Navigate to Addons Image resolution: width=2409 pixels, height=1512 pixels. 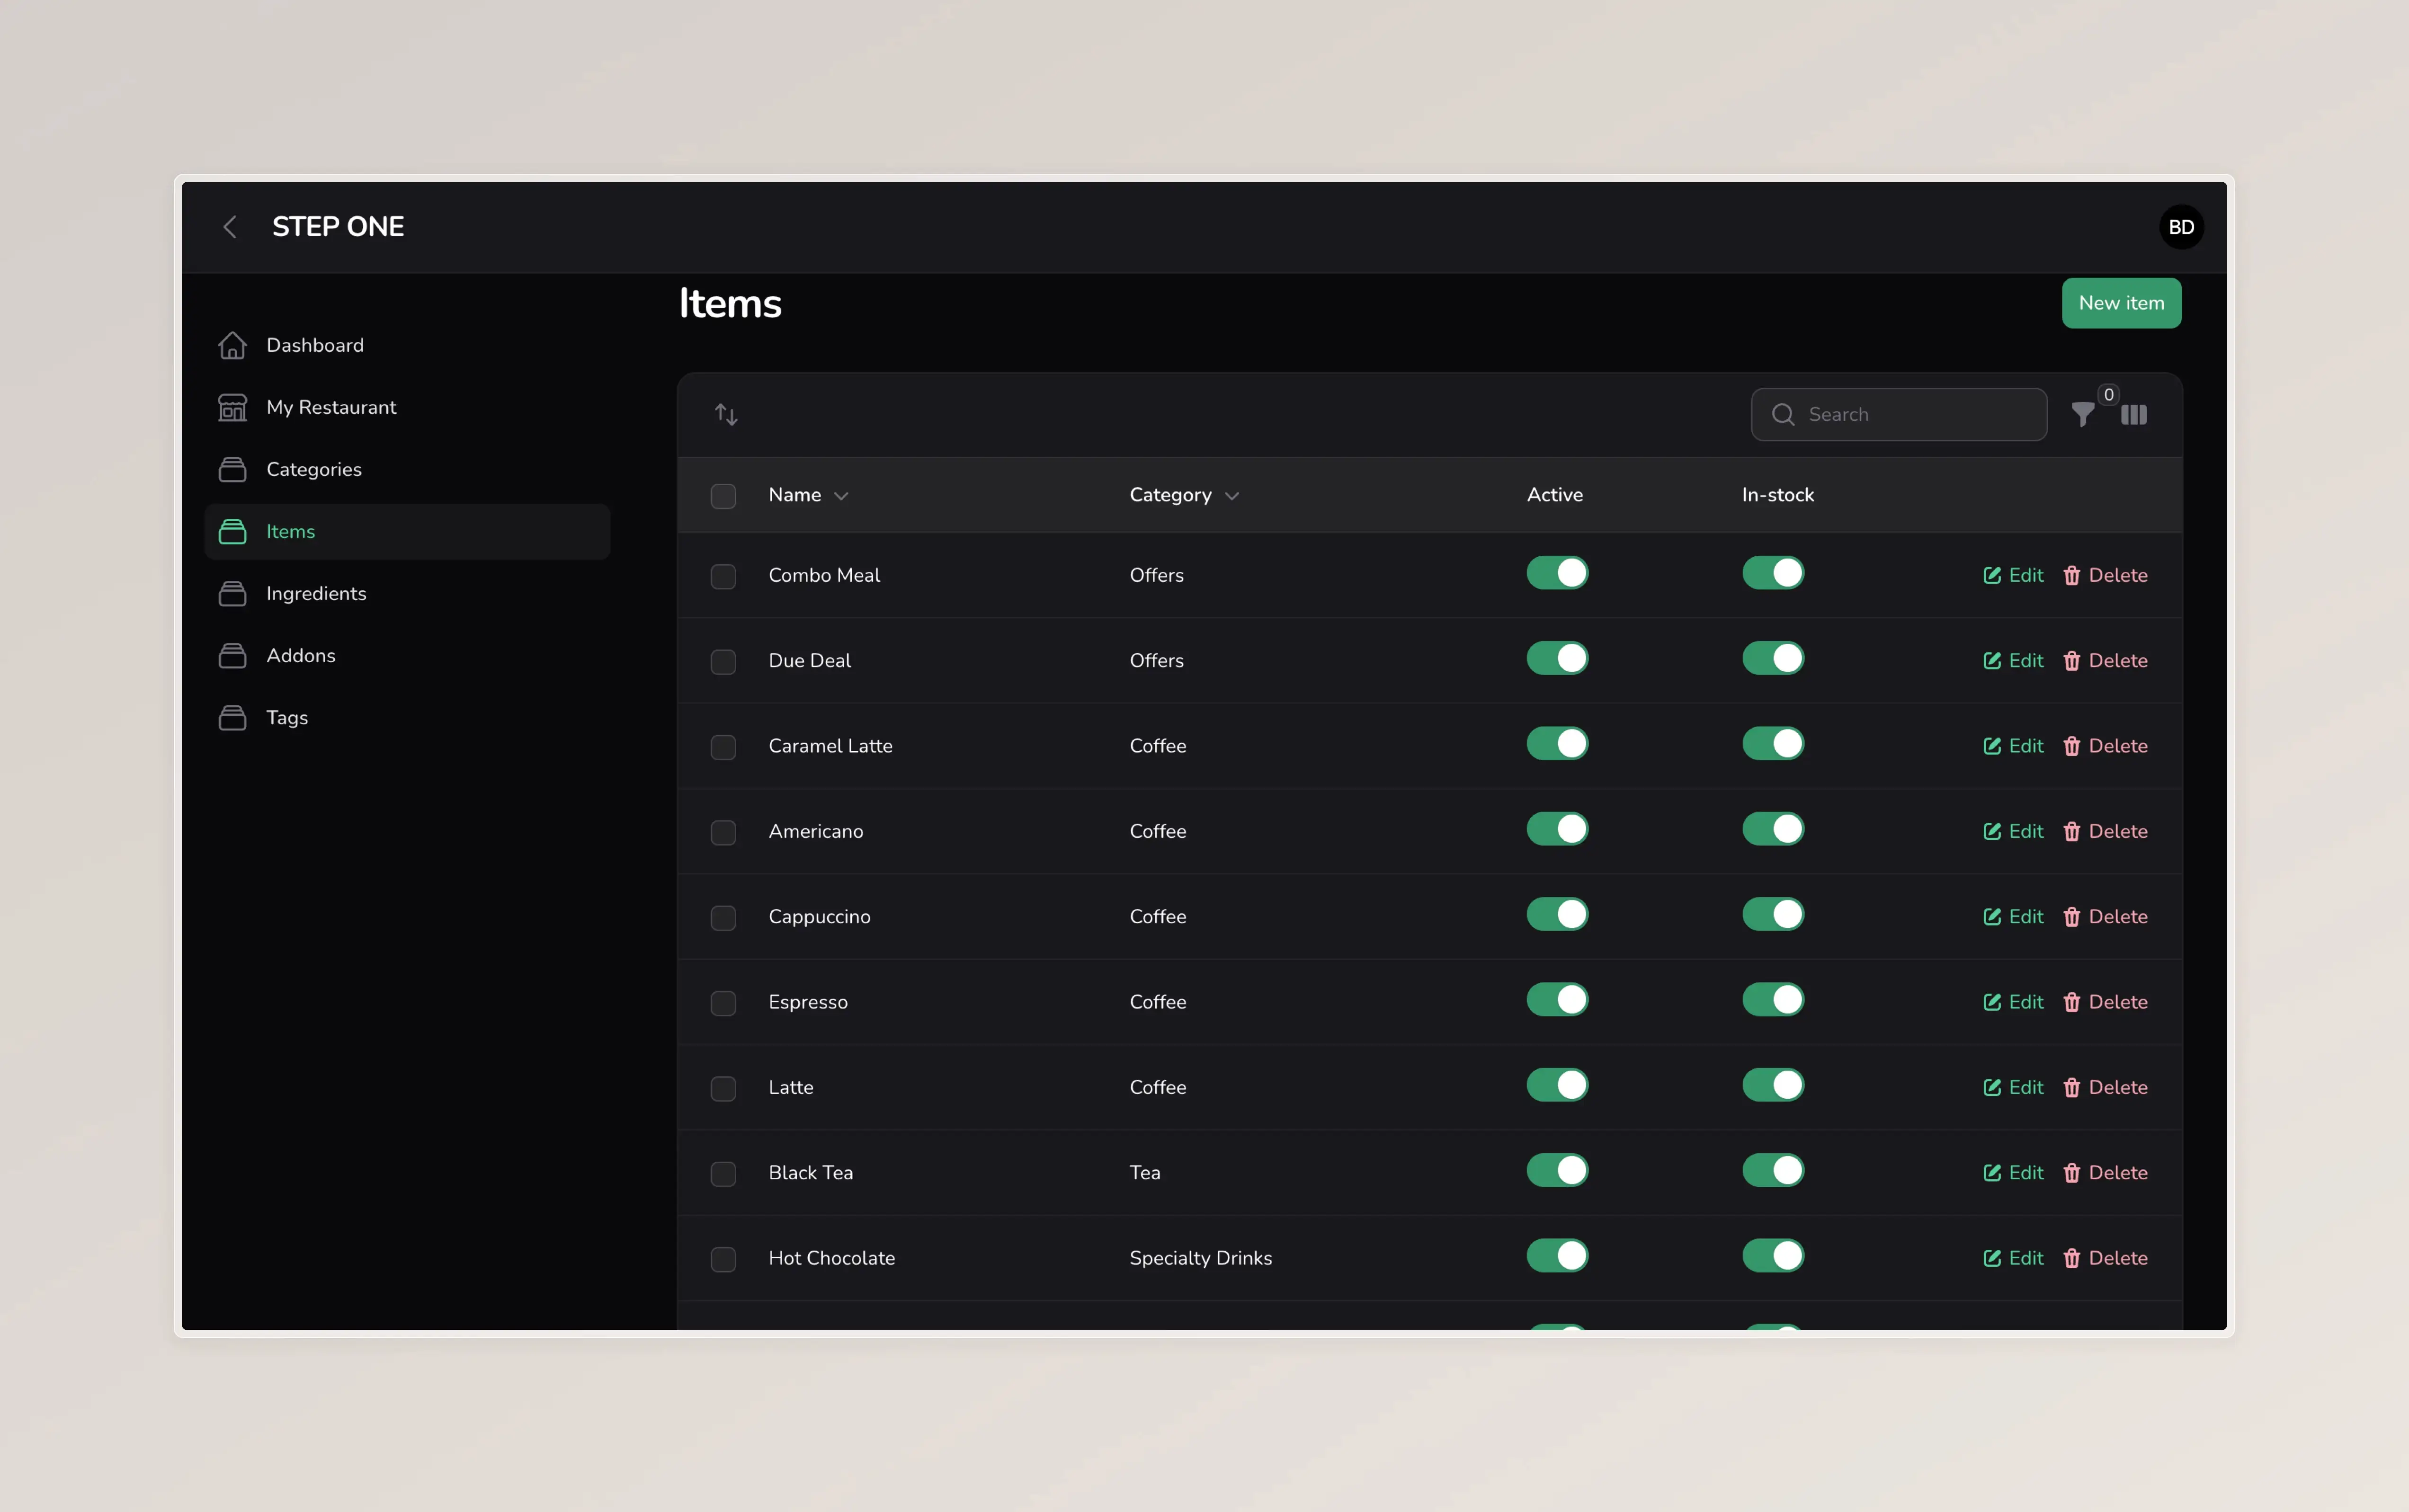(x=407, y=655)
